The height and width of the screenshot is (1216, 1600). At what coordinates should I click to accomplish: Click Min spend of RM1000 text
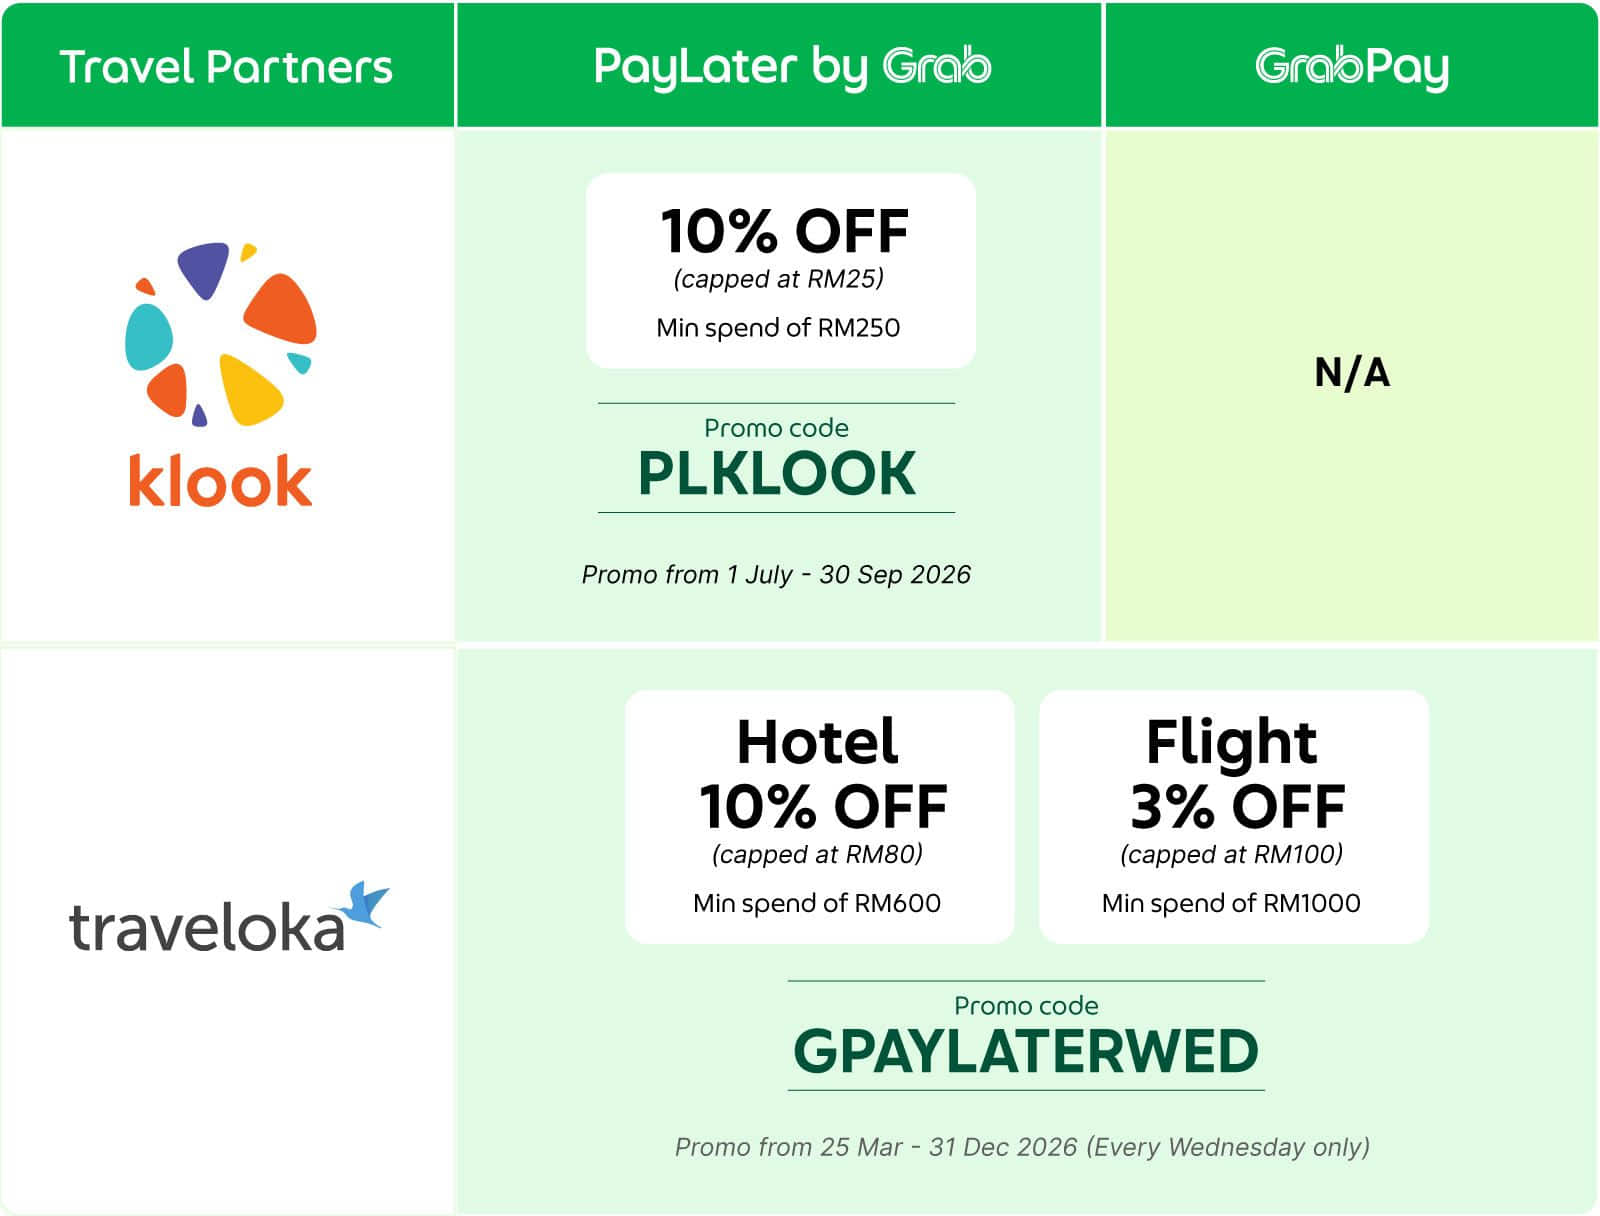click(1231, 903)
